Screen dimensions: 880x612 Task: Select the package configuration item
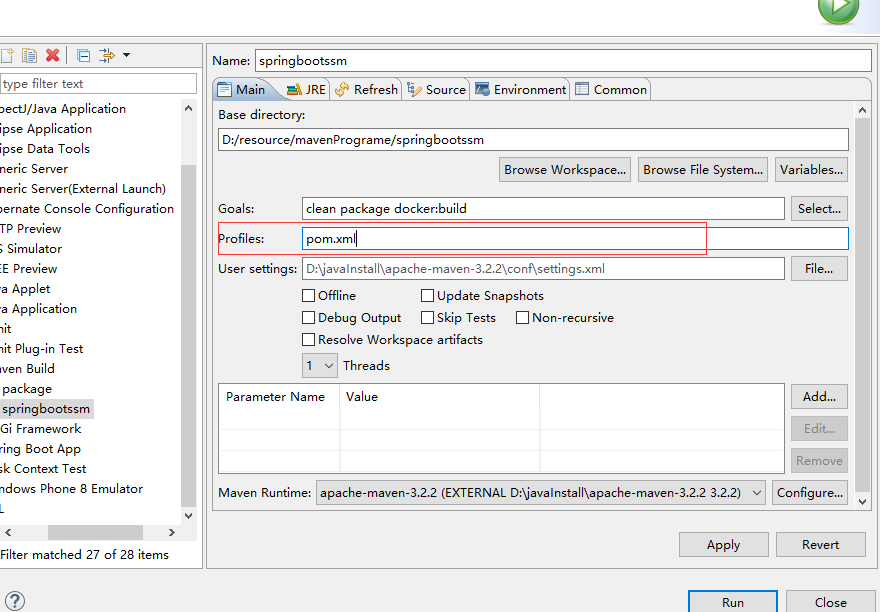coord(26,389)
